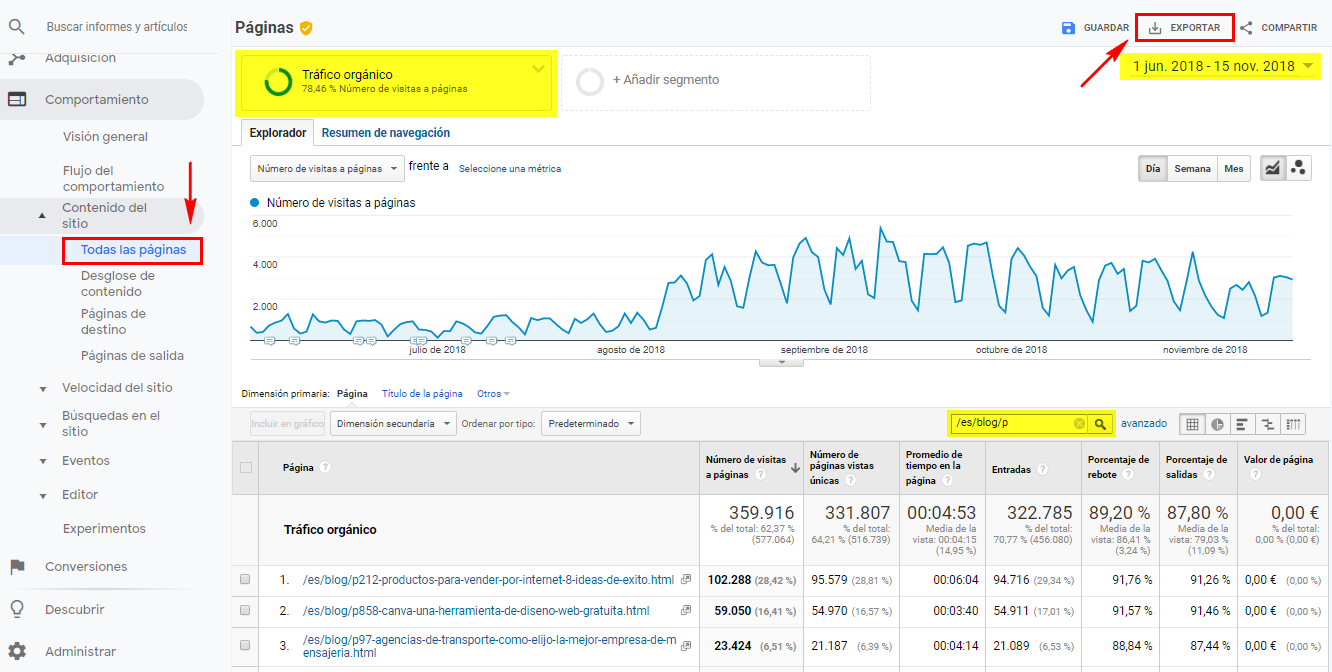Viewport: 1332px width, 672px height.
Task: Click the Exportar download icon
Action: click(x=1155, y=28)
